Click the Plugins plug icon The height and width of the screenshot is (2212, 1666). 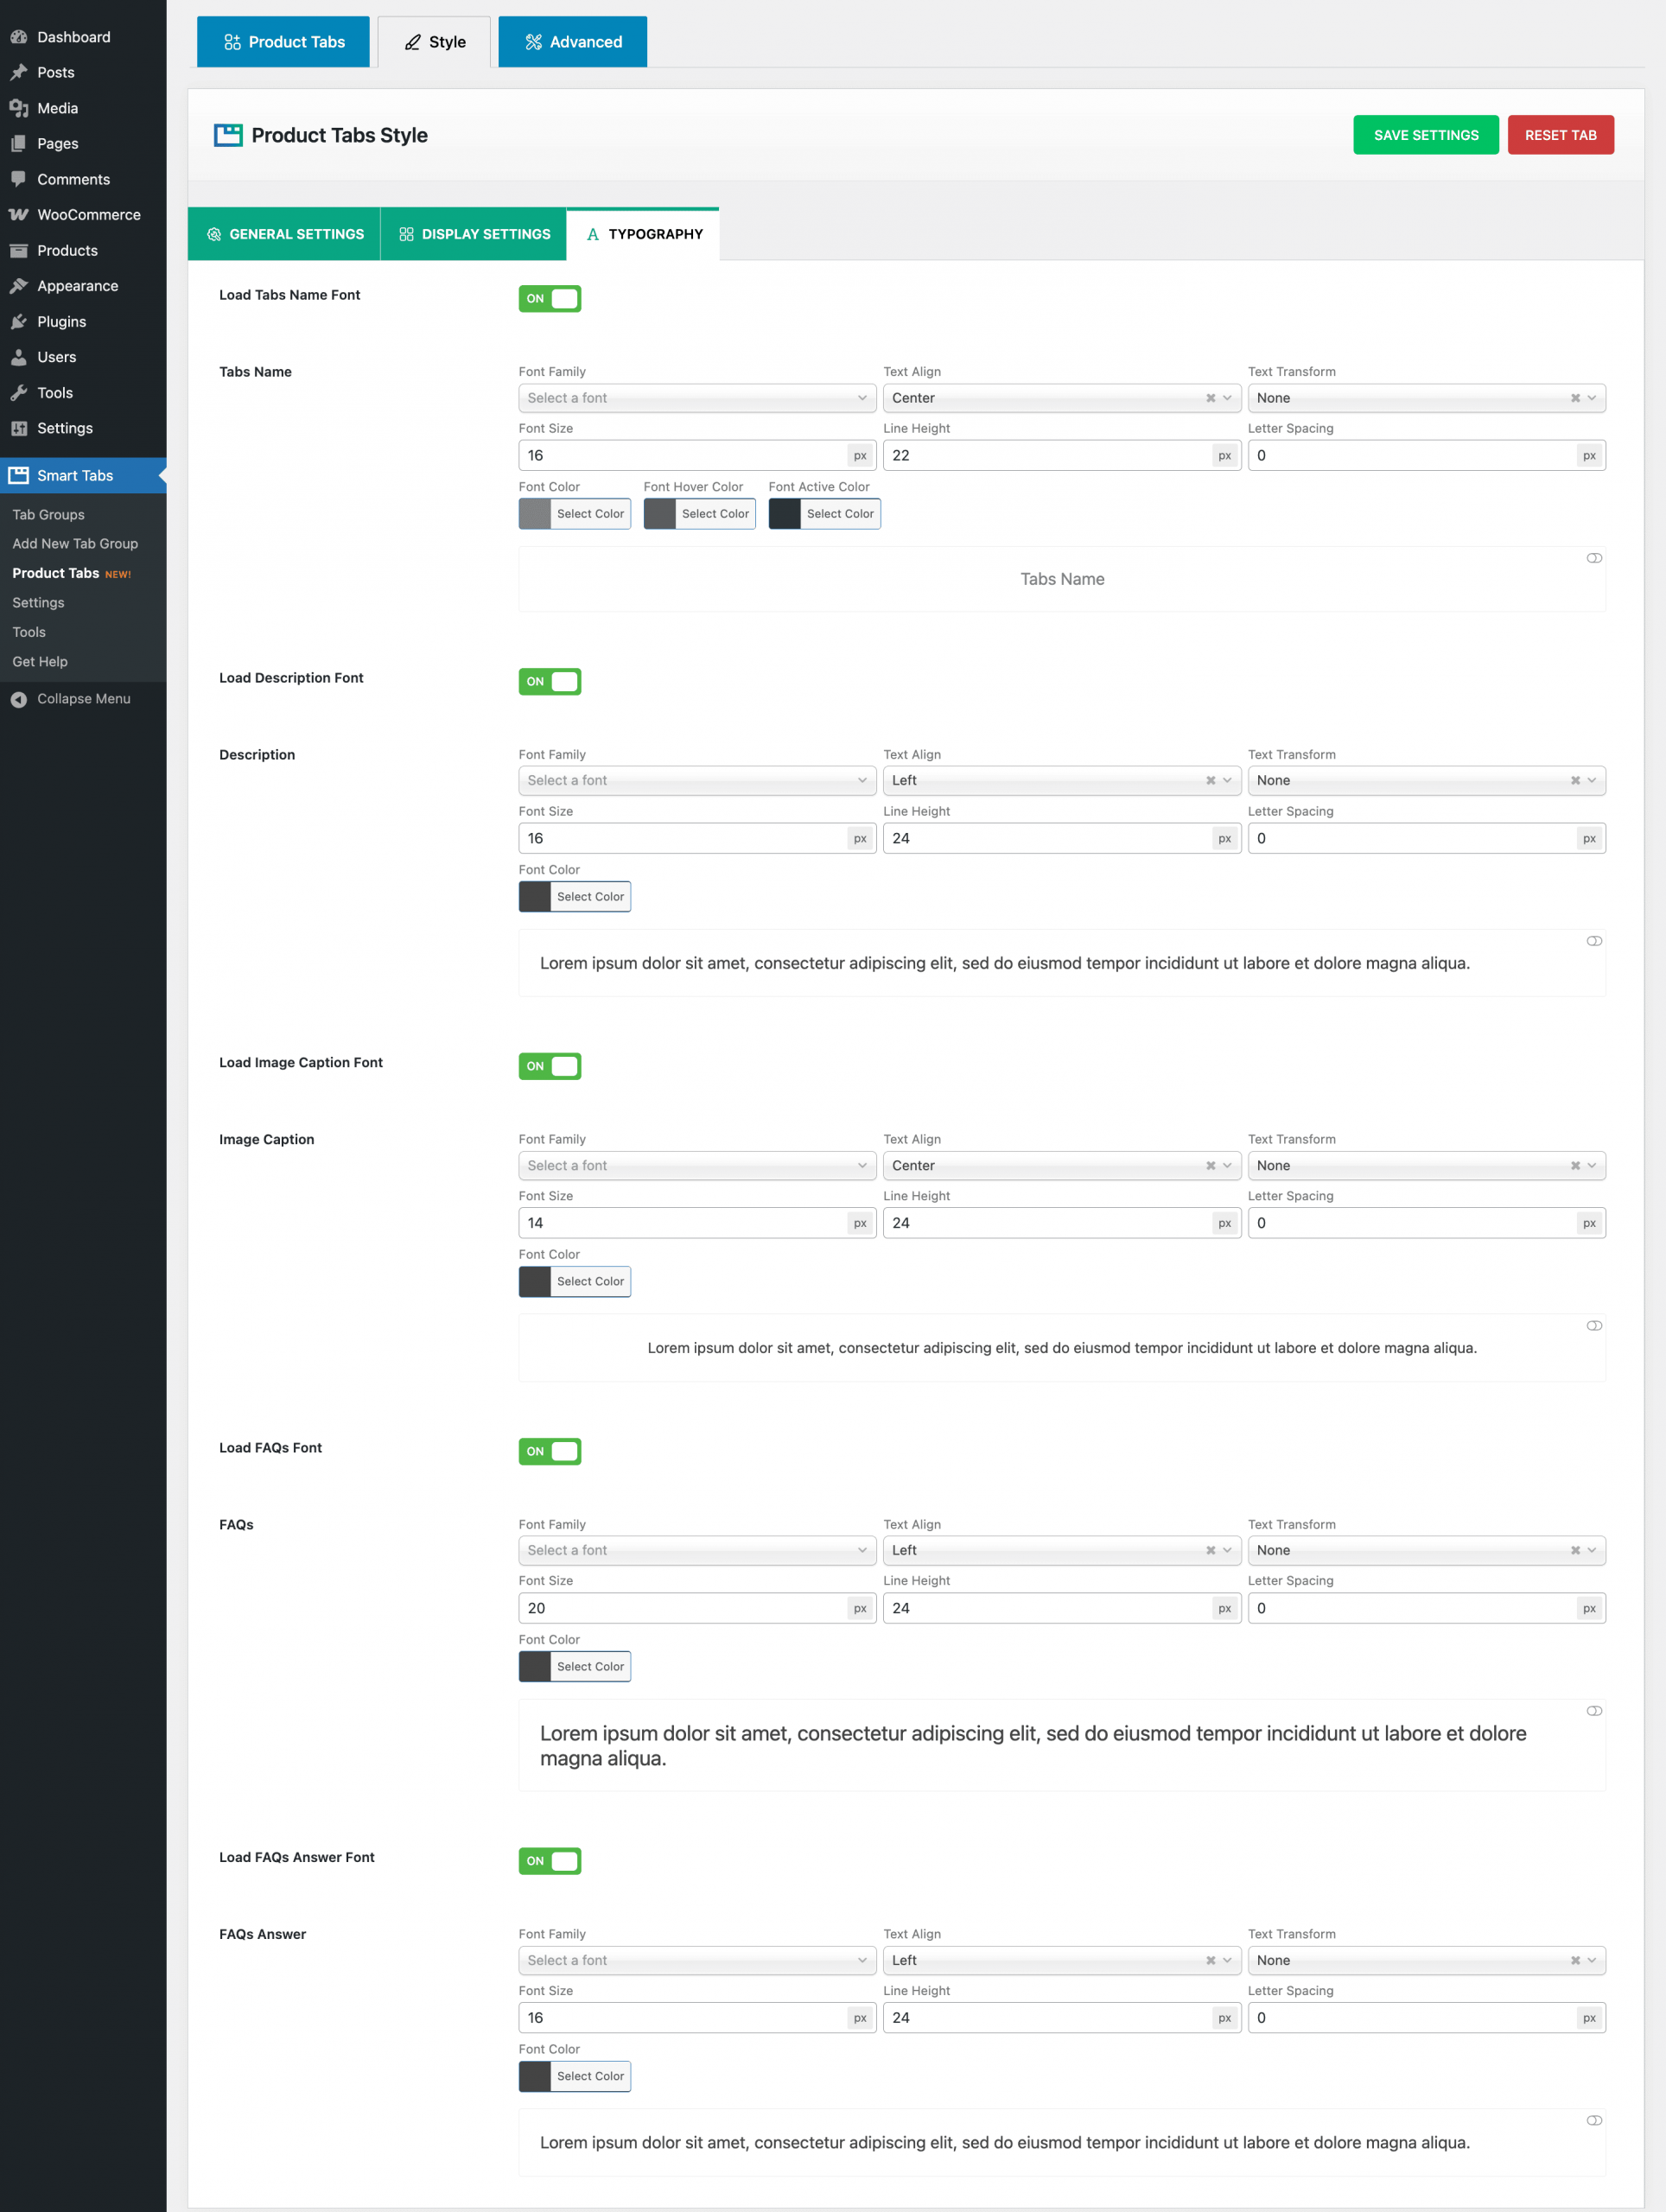tap(19, 322)
